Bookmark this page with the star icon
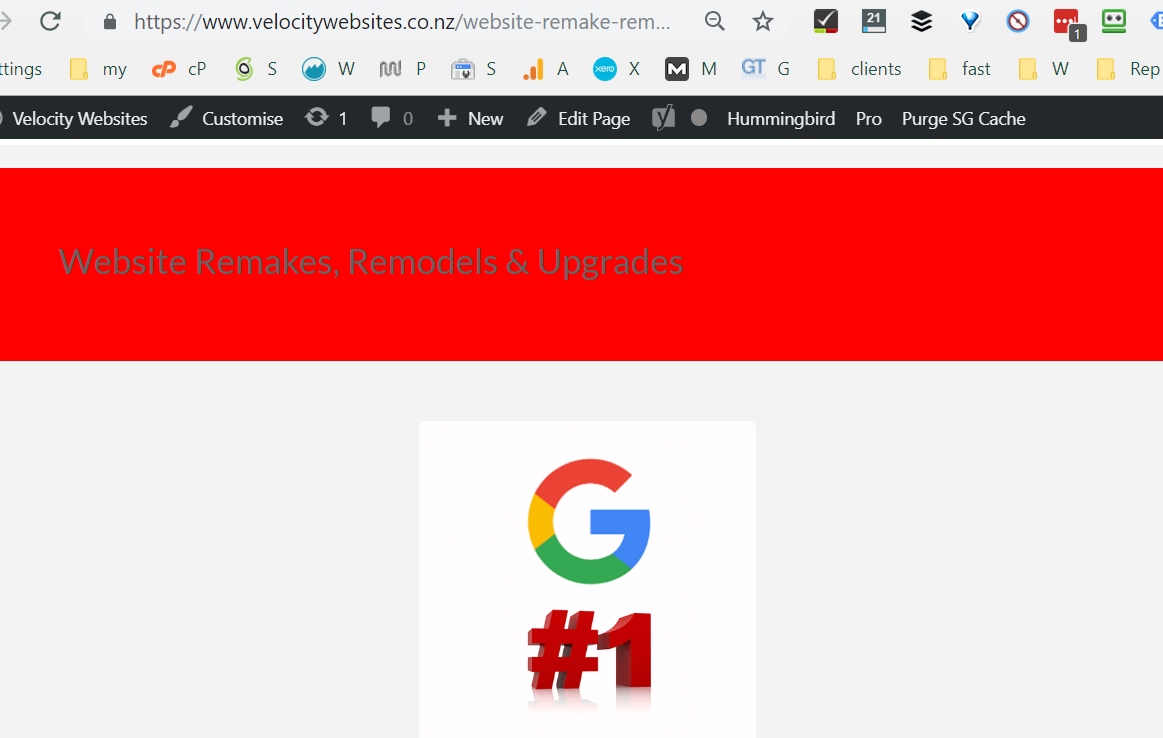The width and height of the screenshot is (1163, 738). 763,21
